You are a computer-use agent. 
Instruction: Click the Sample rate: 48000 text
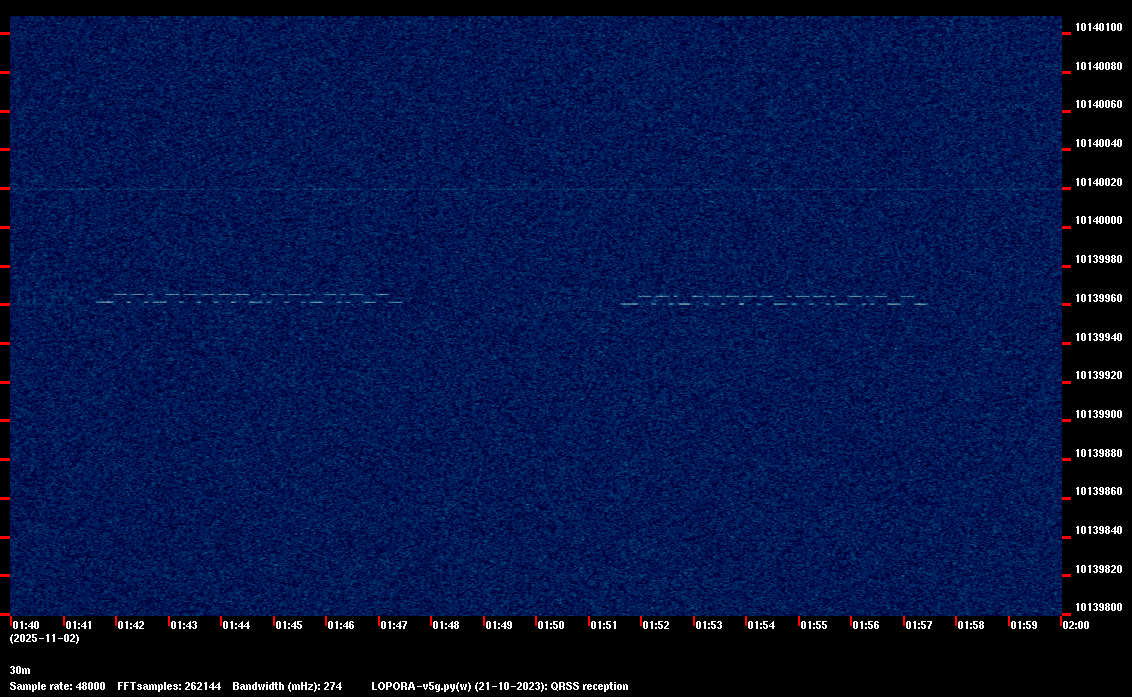click(x=58, y=686)
